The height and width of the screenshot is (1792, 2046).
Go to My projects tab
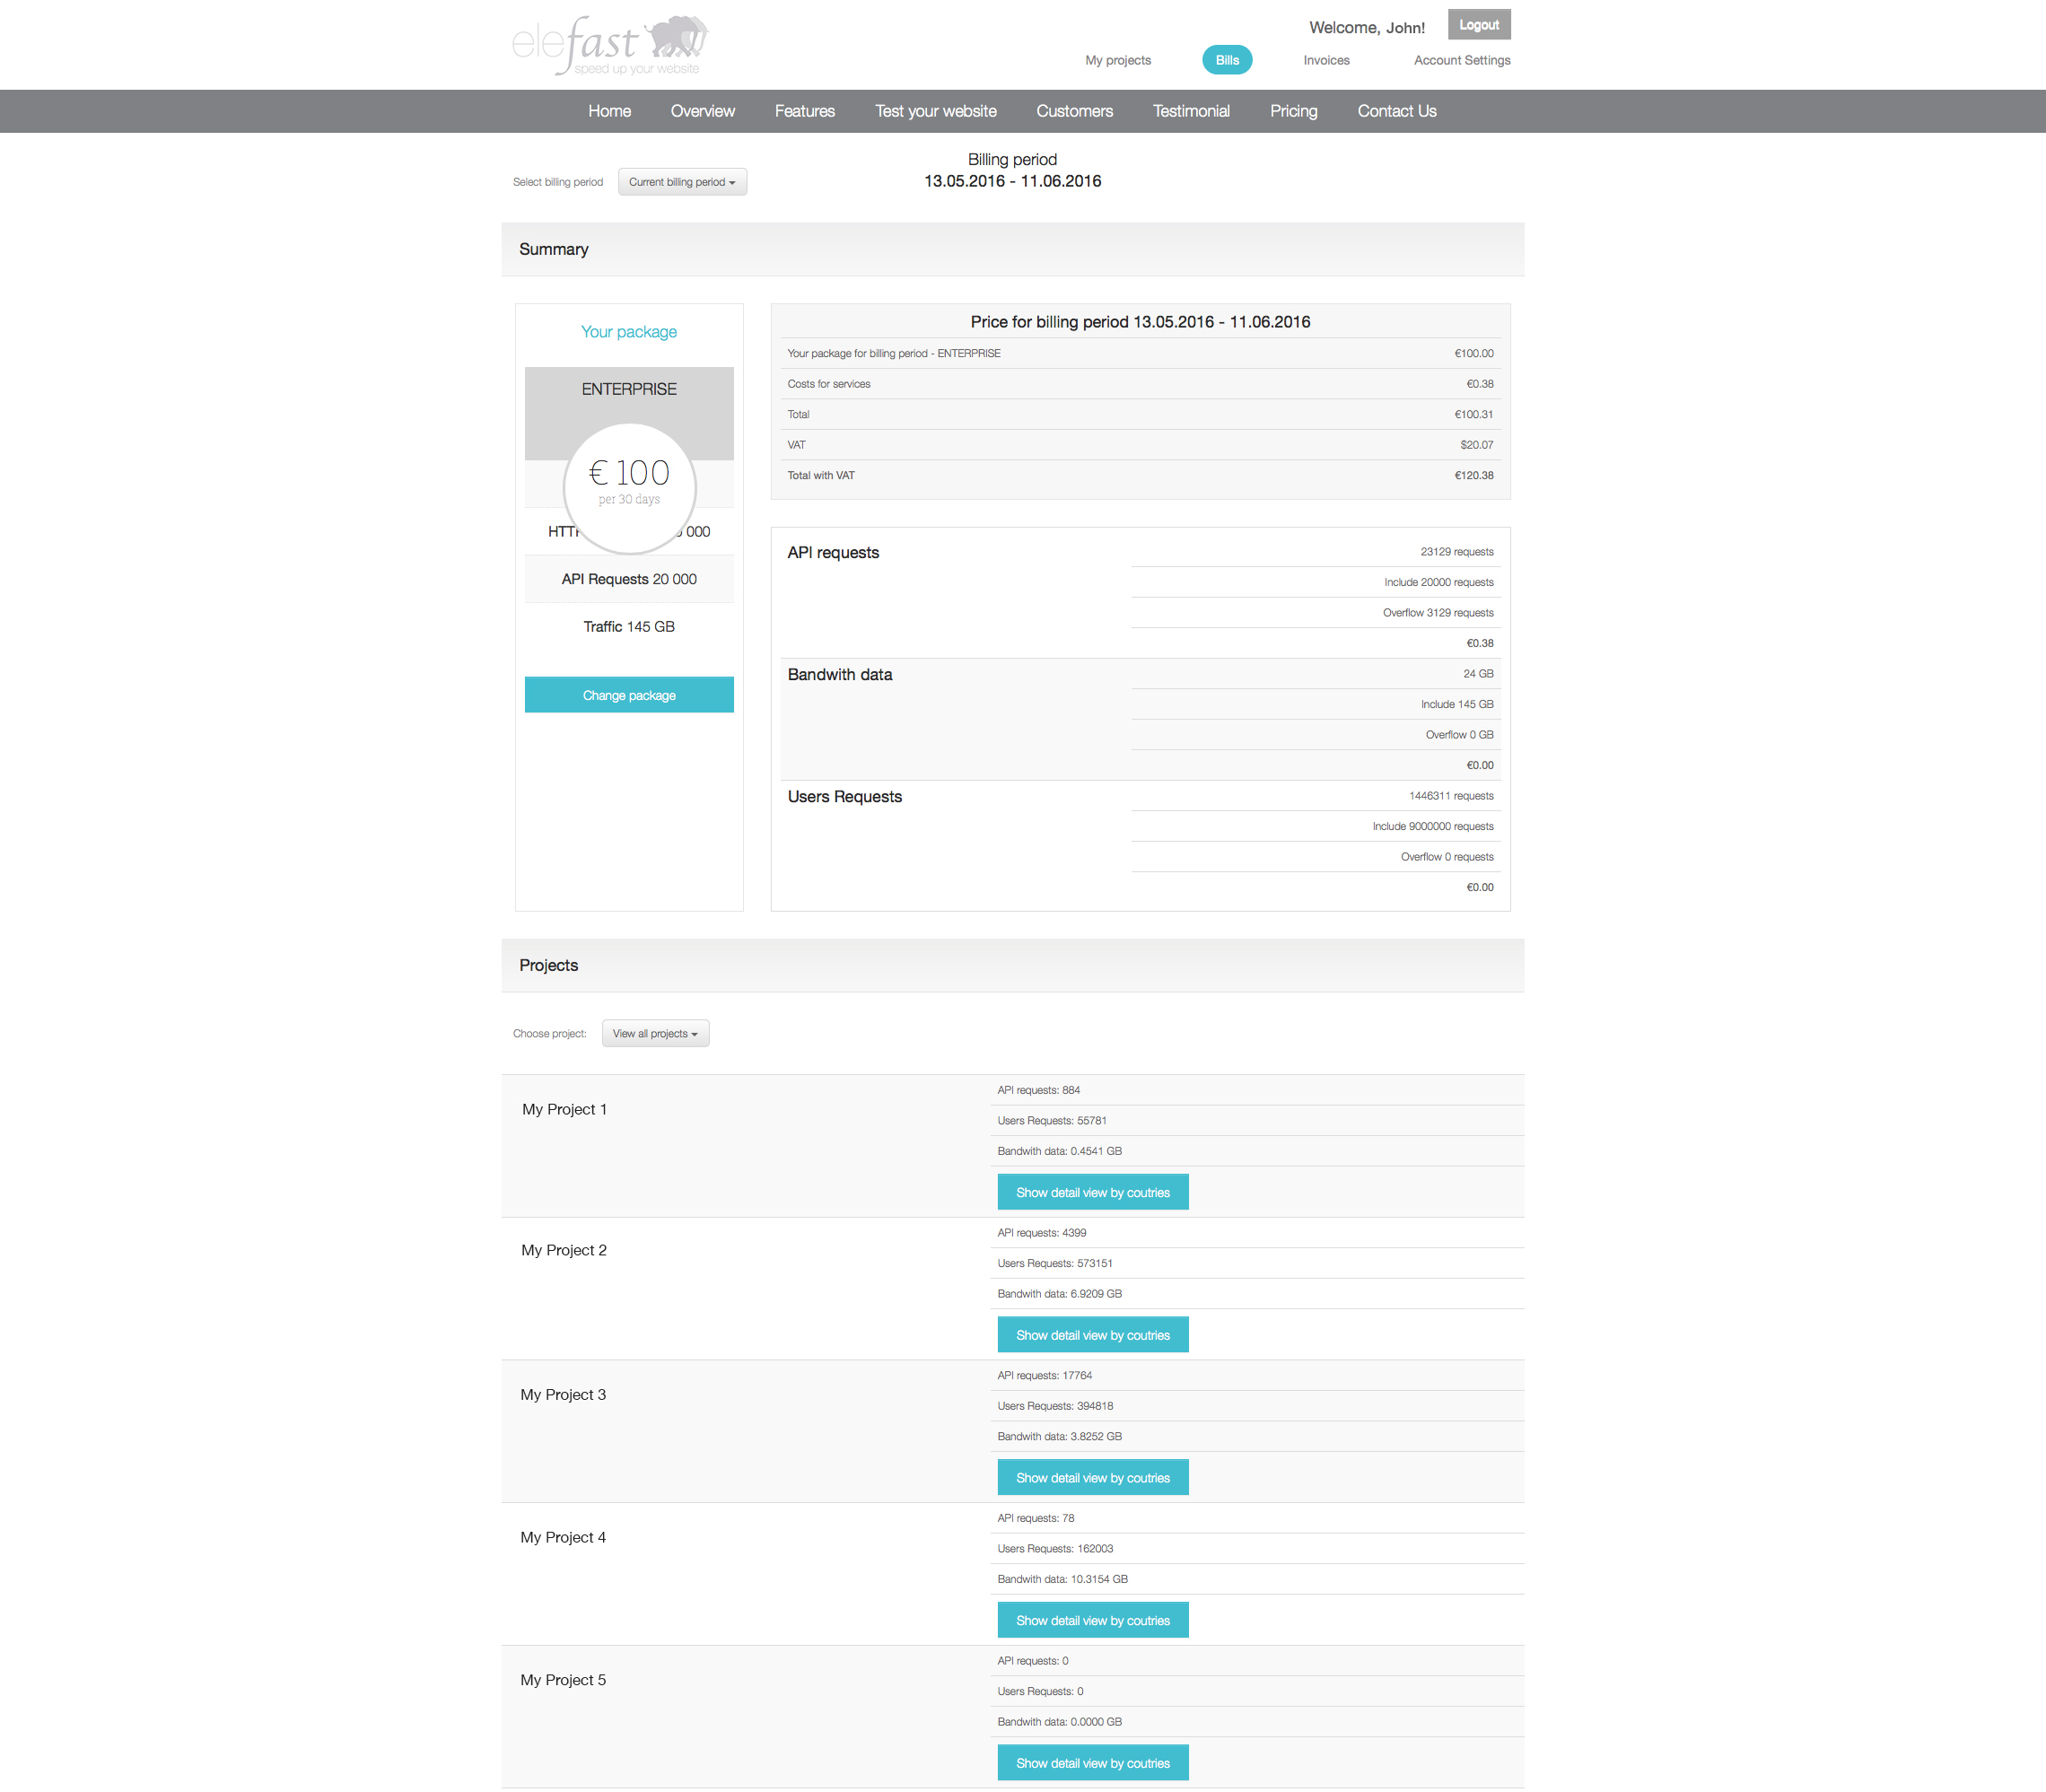[1117, 60]
